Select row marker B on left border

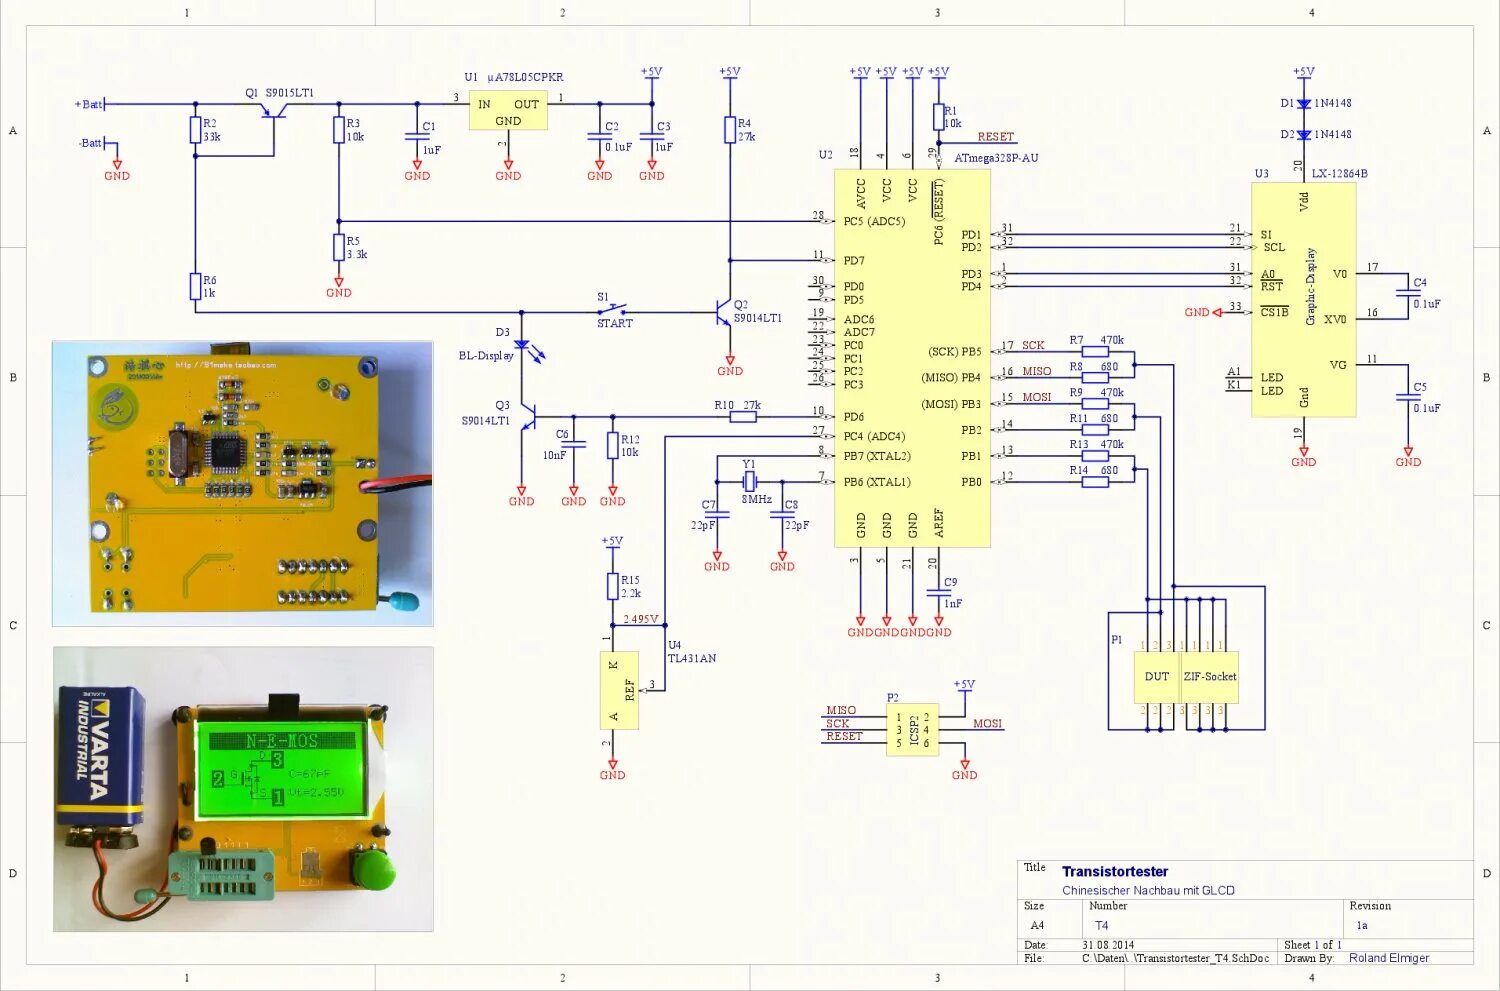click(x=12, y=377)
